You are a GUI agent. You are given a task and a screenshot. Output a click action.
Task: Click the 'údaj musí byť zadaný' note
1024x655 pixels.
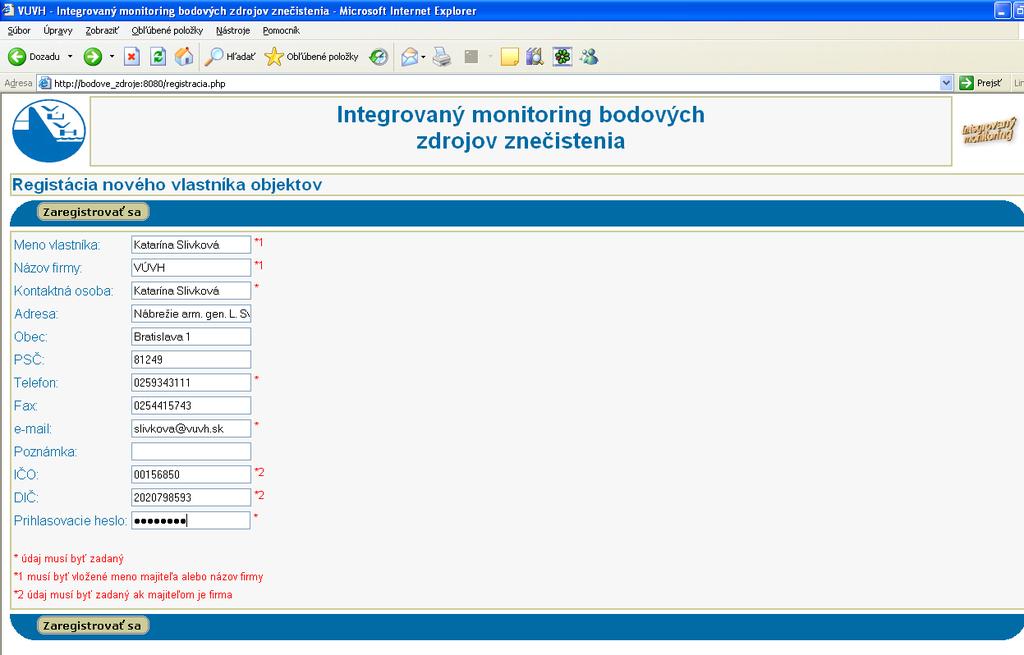coord(69,559)
